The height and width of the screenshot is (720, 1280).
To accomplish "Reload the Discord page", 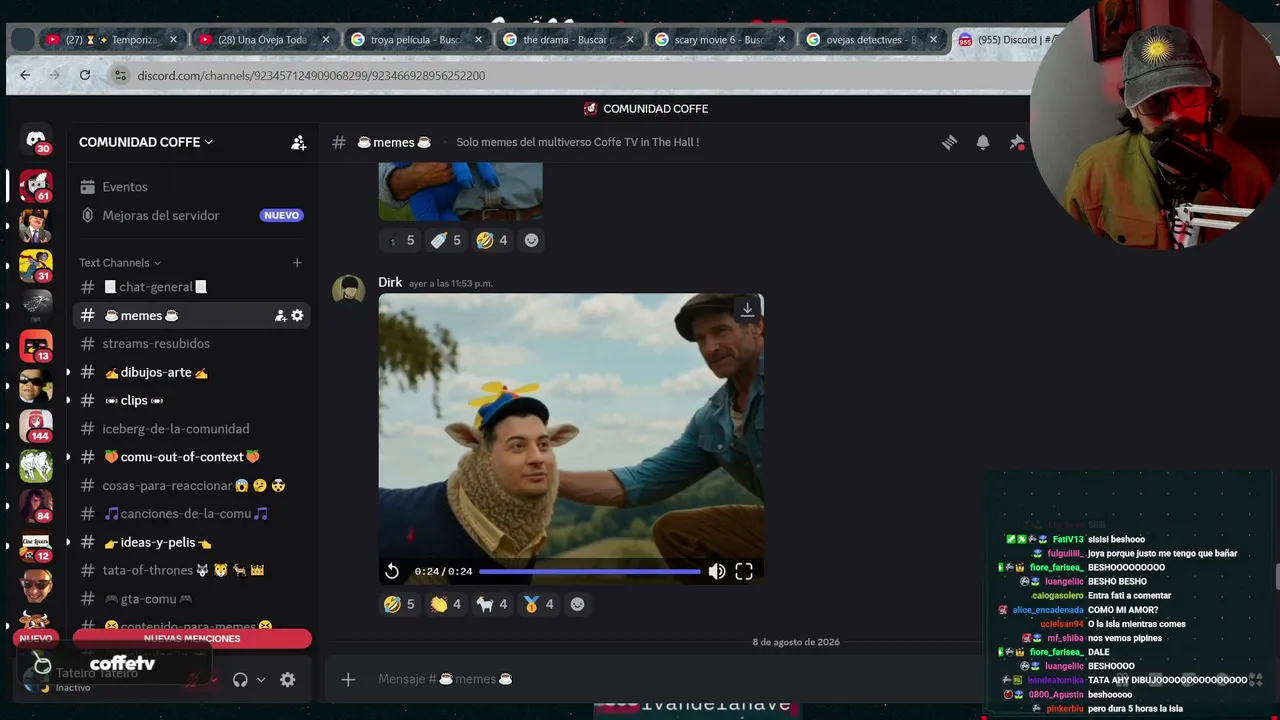I will 85,75.
